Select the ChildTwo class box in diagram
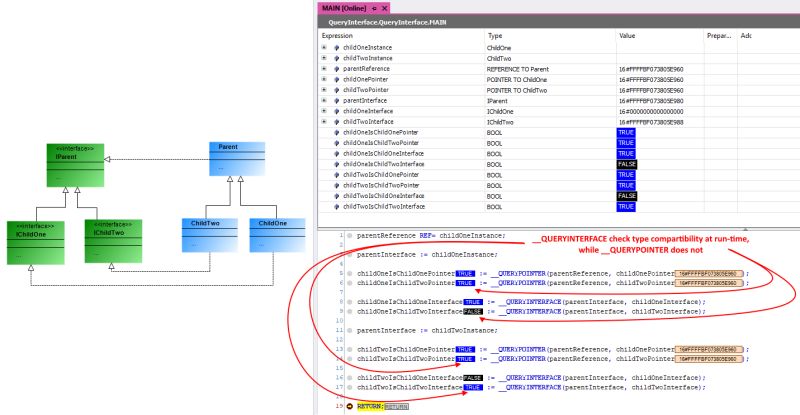This screenshot has width=800, height=415. [210, 235]
